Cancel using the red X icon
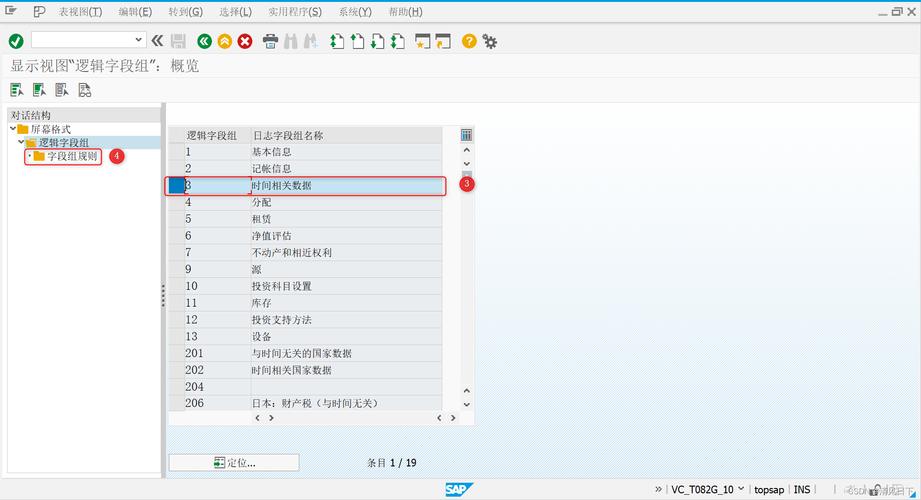Viewport: 921px width, 500px height. 245,41
